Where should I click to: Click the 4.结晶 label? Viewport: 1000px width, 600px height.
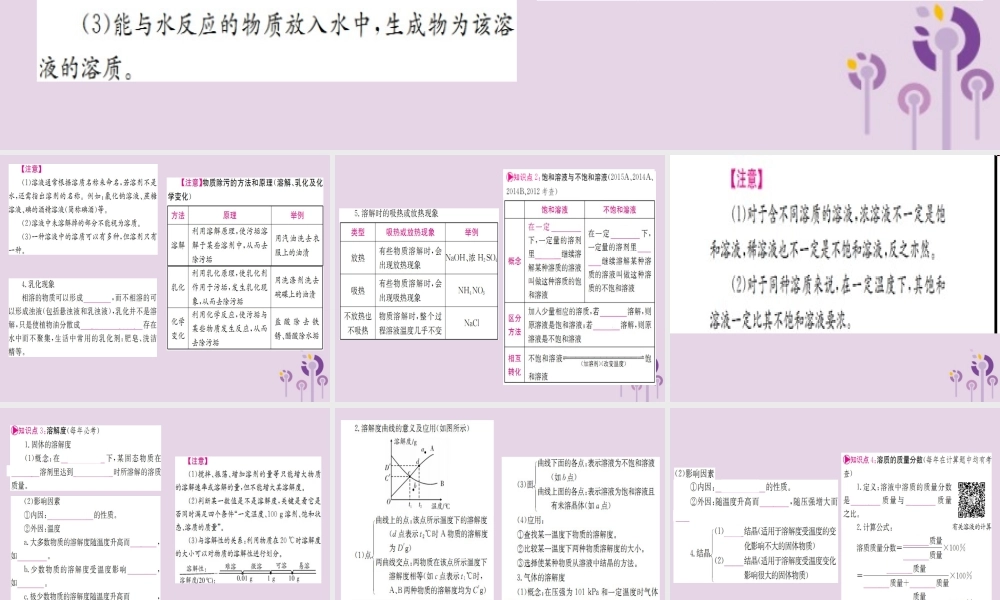(700, 553)
